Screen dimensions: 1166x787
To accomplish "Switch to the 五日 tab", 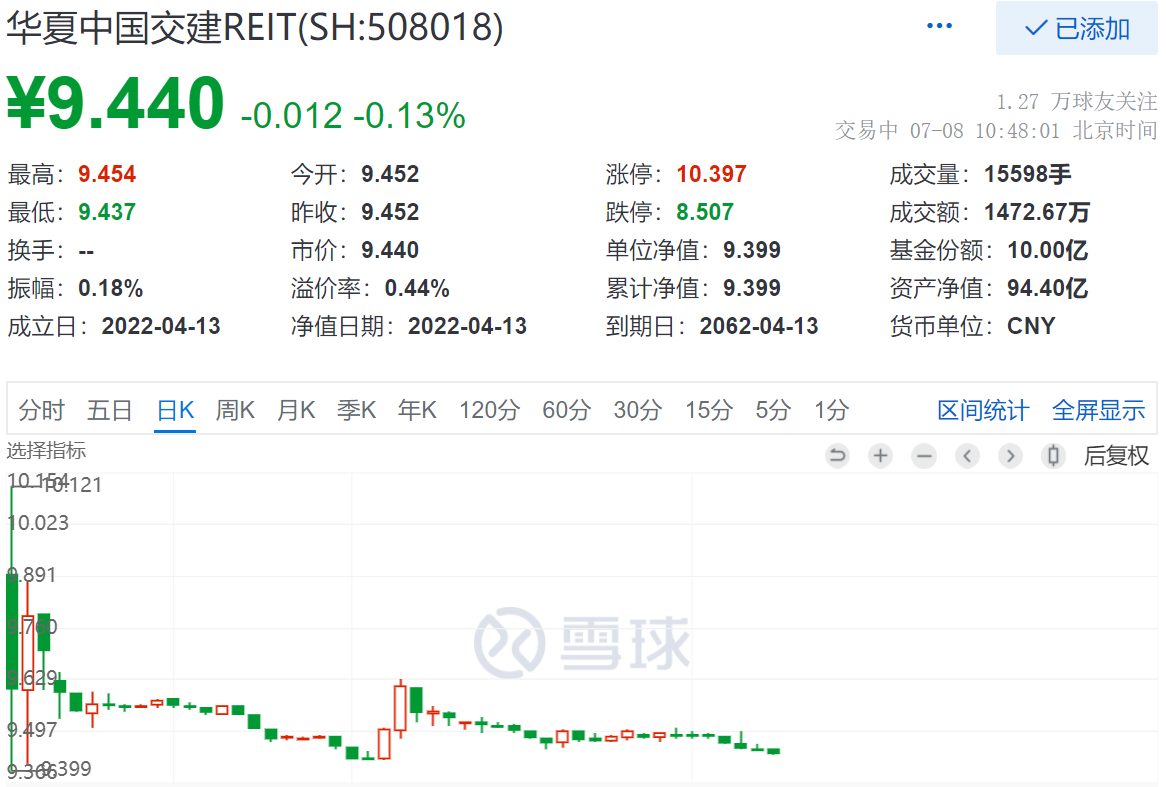I will [109, 410].
